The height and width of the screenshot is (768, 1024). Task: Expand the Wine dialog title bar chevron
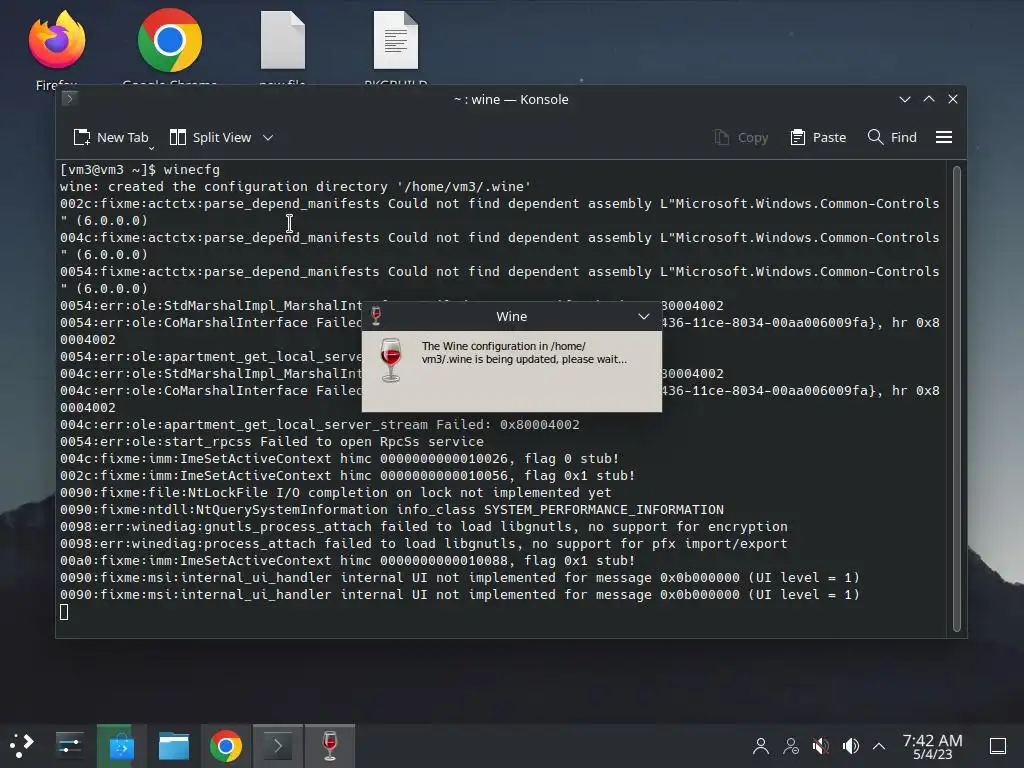tap(643, 316)
